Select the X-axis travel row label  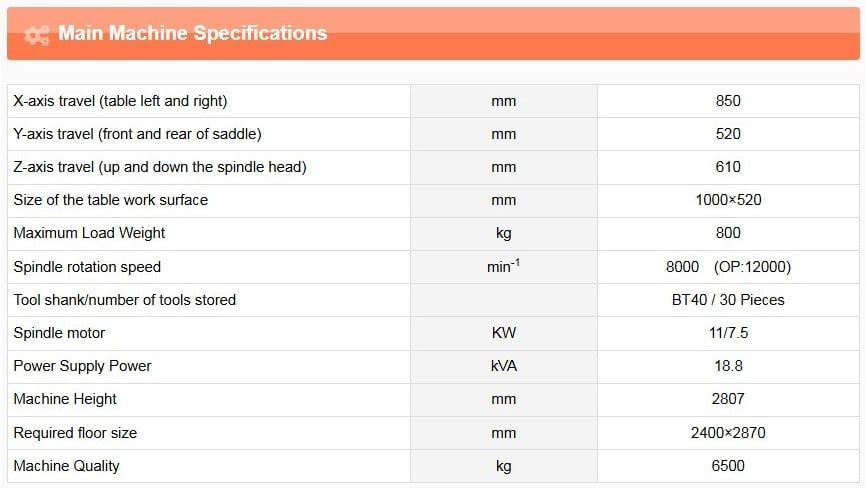(x=120, y=101)
